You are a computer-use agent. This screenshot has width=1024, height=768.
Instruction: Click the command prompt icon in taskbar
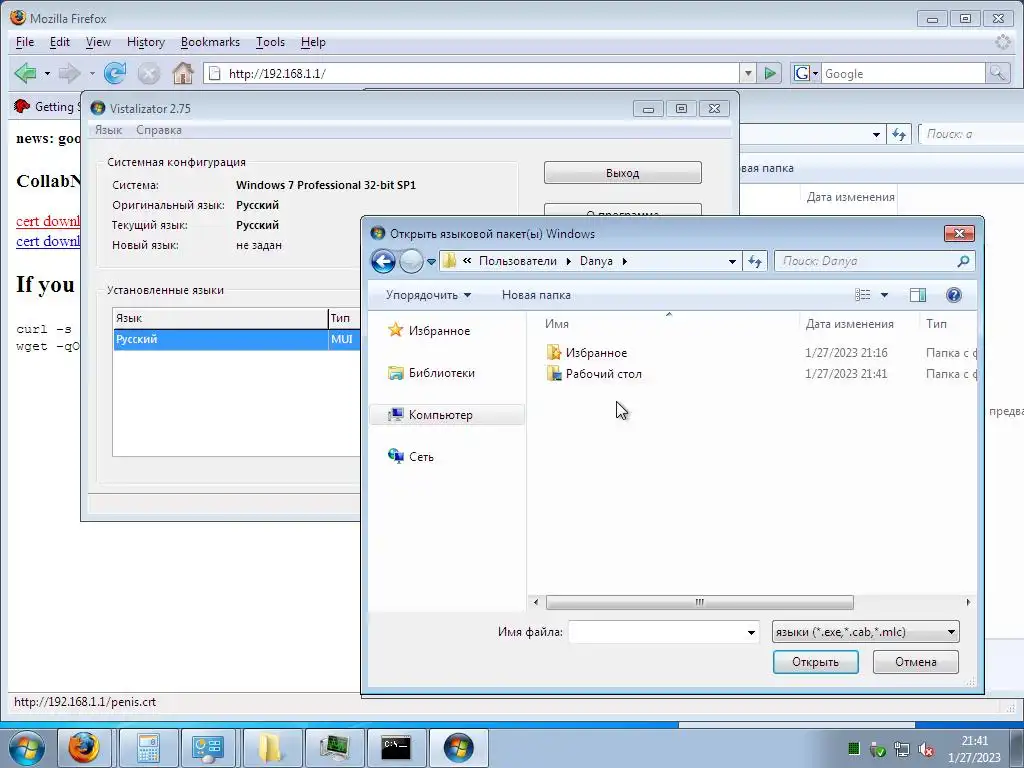[396, 748]
